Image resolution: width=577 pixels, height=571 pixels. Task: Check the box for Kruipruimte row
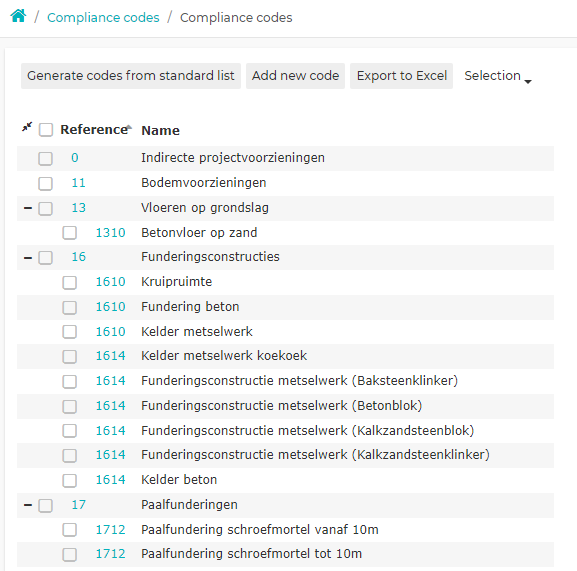[70, 283]
